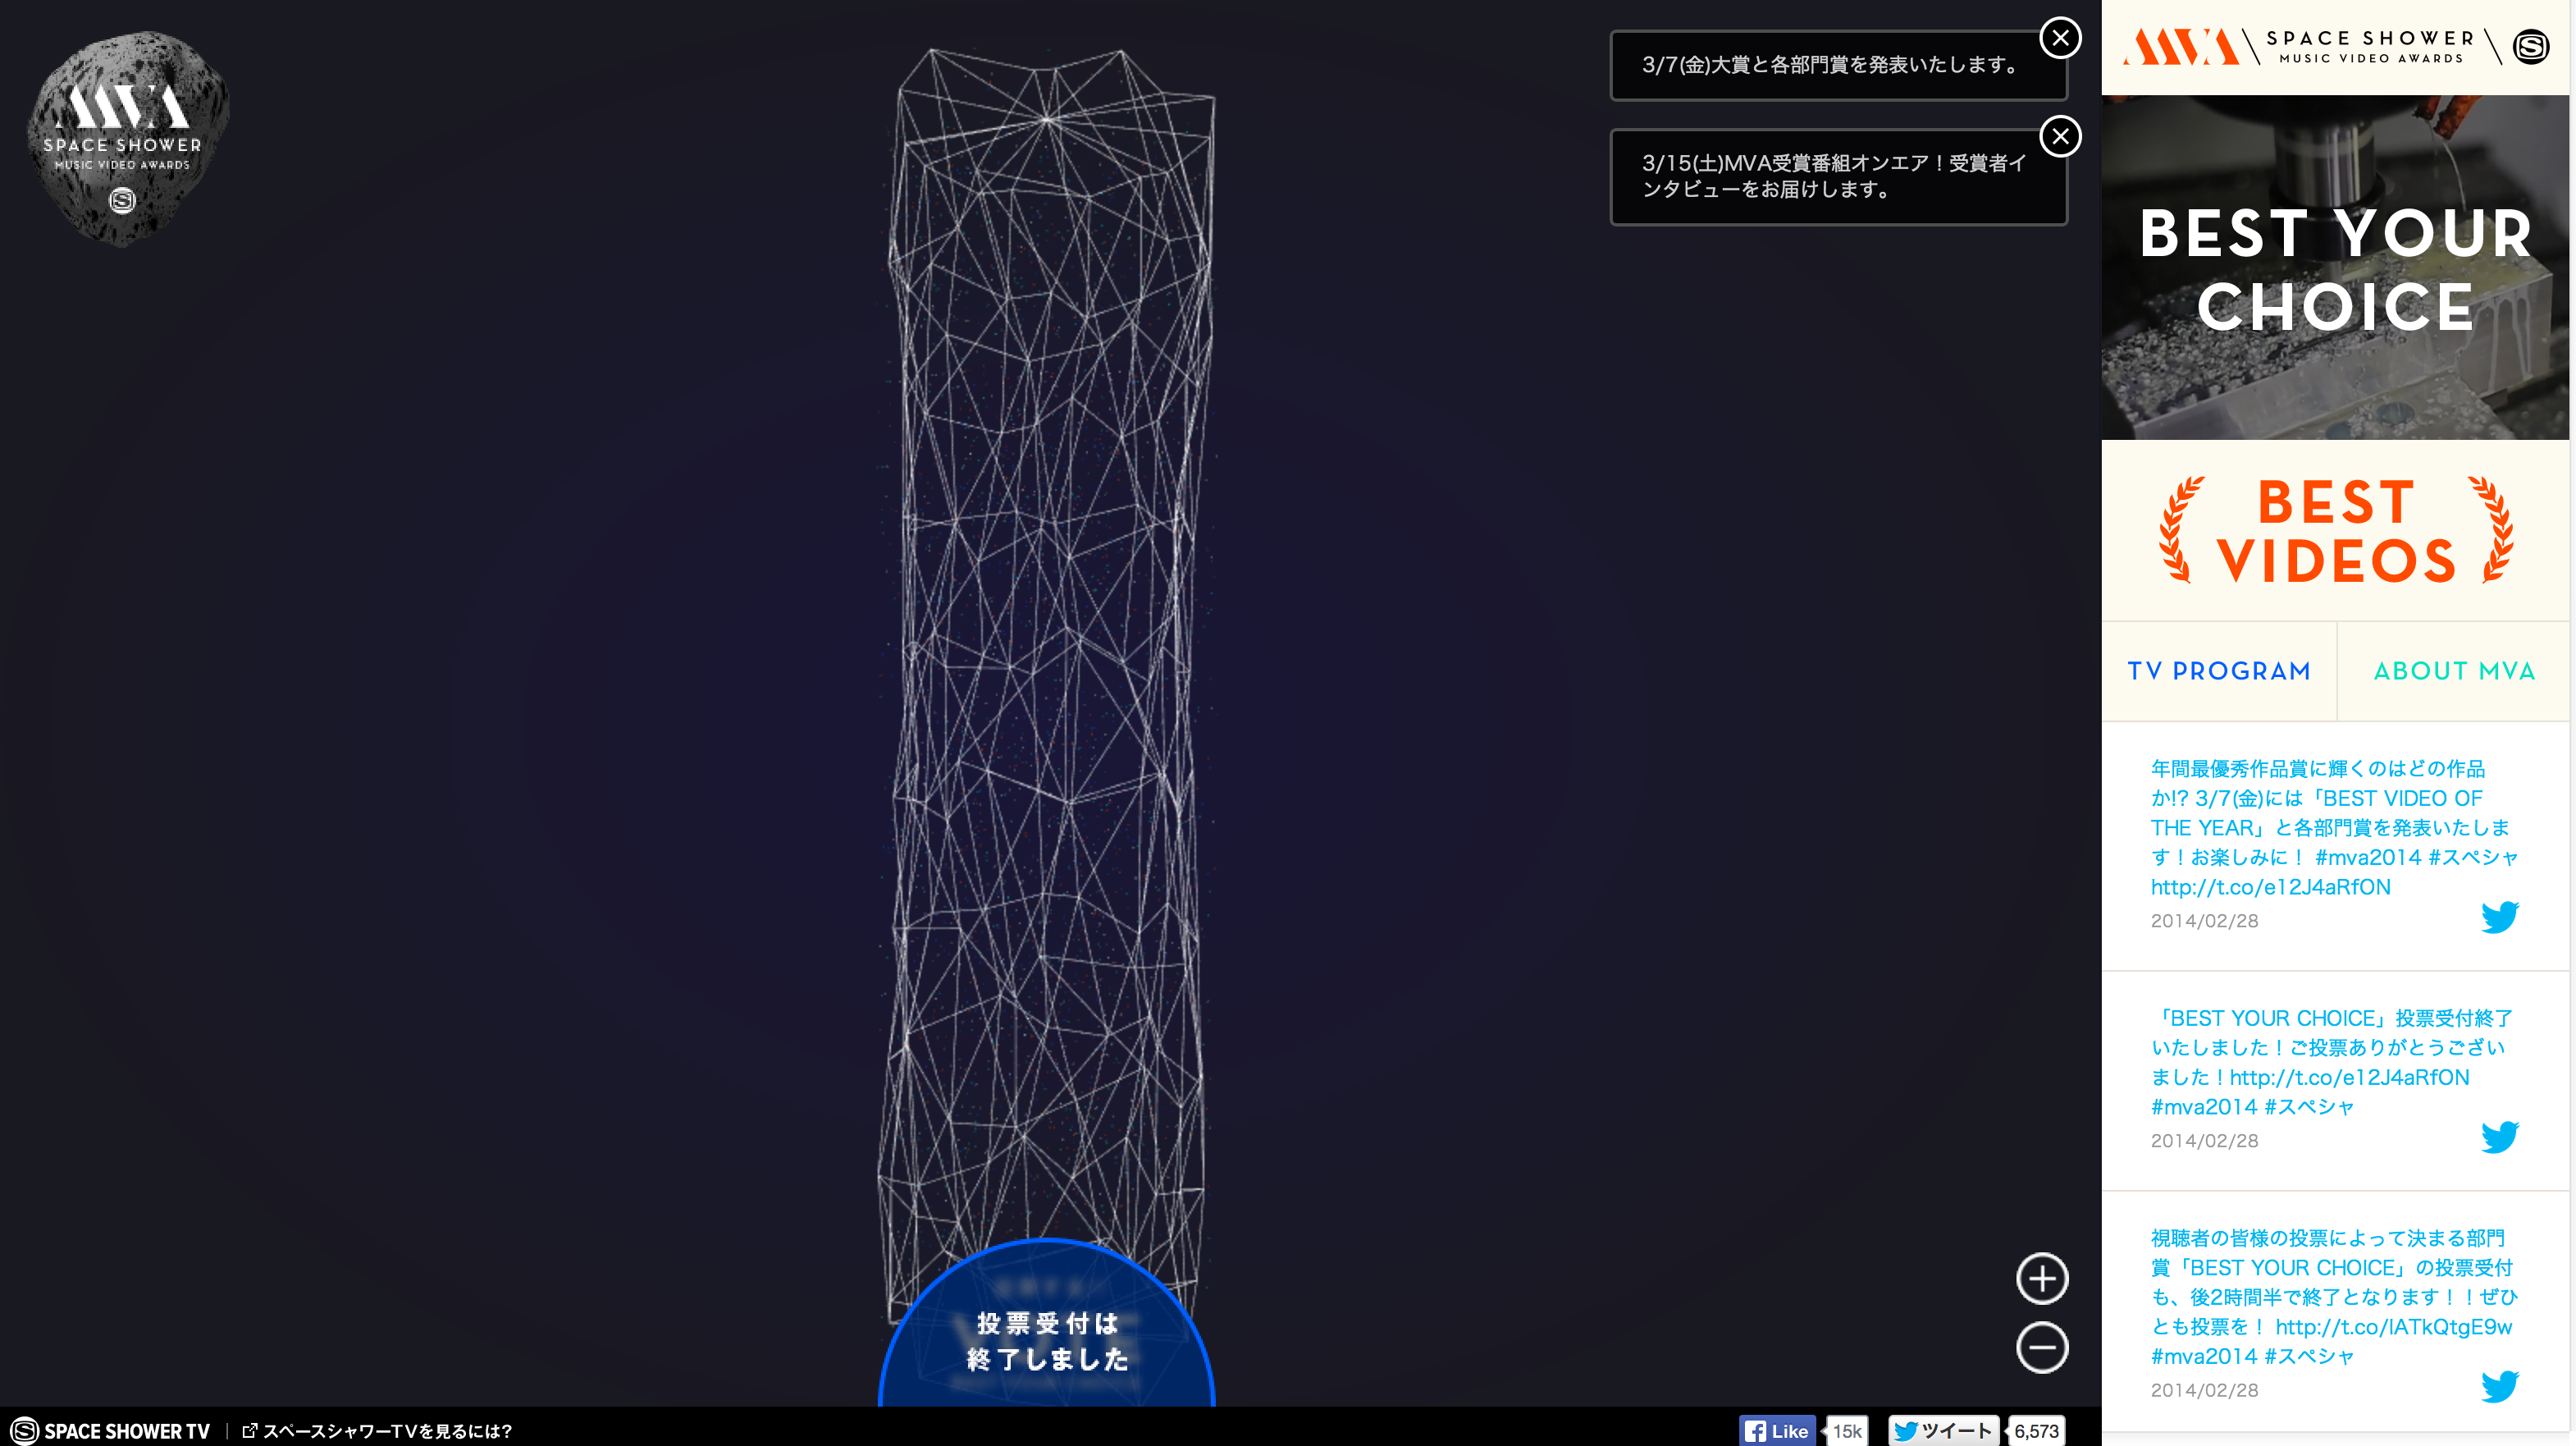Open スペースシャワーTVを見るには link
The height and width of the screenshot is (1446, 2576).
click(386, 1431)
